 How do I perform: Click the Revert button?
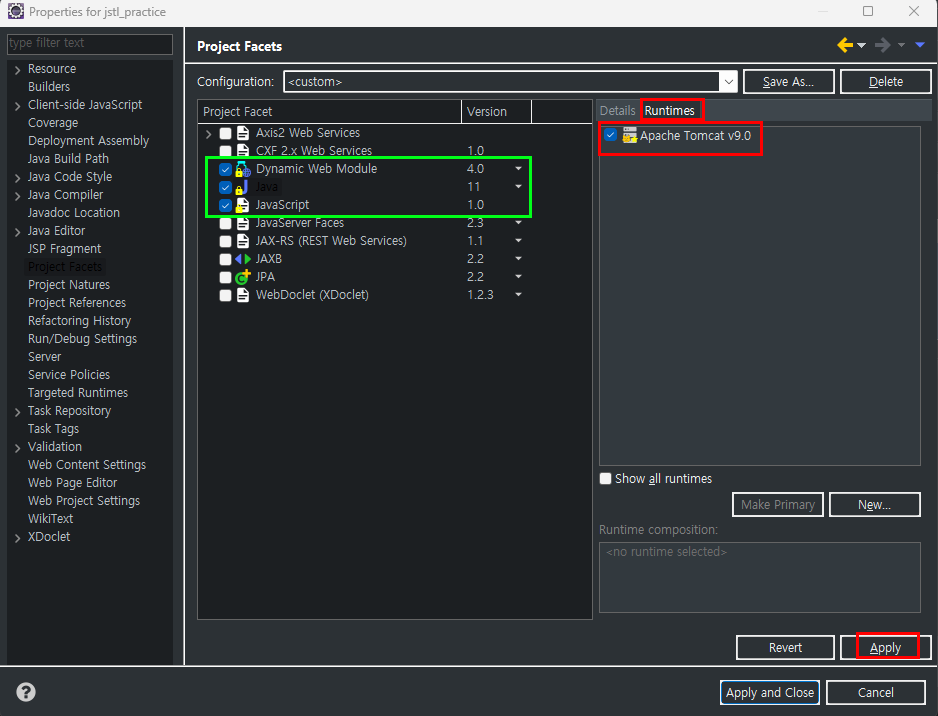[x=785, y=648]
